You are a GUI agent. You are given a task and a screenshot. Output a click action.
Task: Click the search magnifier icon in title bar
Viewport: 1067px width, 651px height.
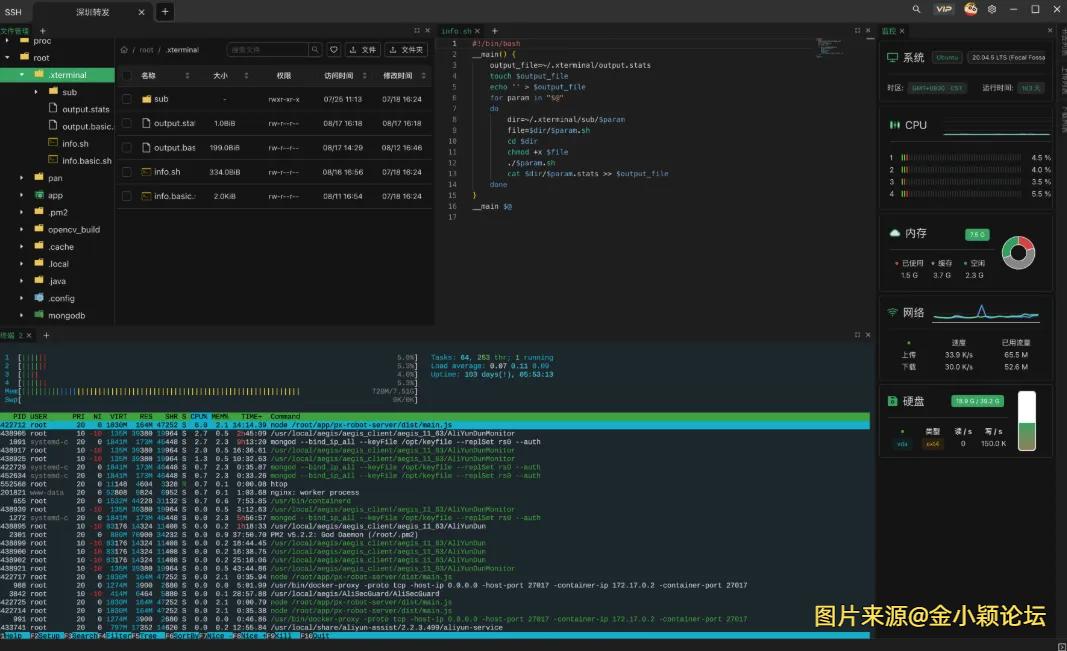point(917,9)
